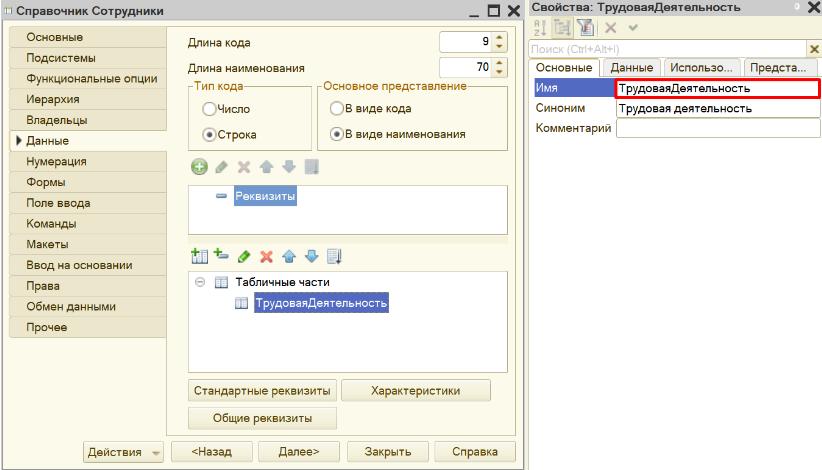
Task: Proceed with Далее> button
Action: pyautogui.click(x=299, y=452)
